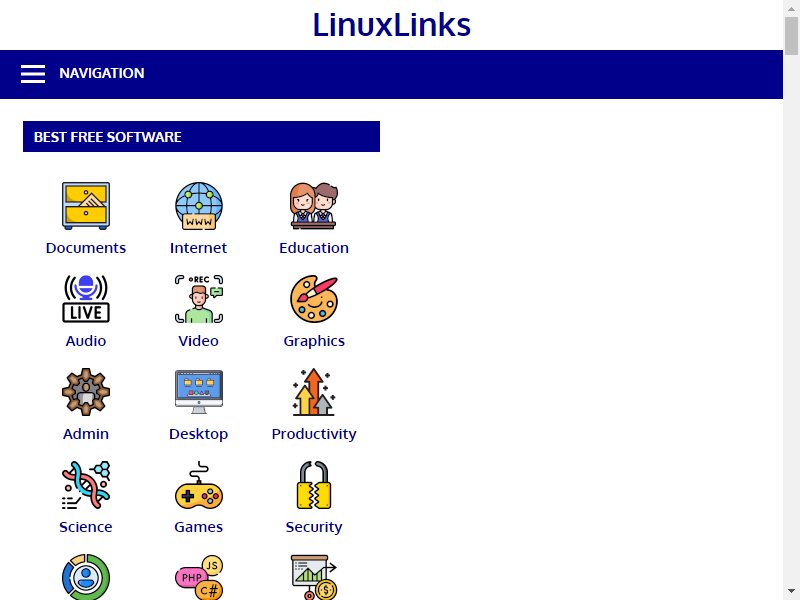
Task: Open the Documents category link
Action: click(x=86, y=248)
